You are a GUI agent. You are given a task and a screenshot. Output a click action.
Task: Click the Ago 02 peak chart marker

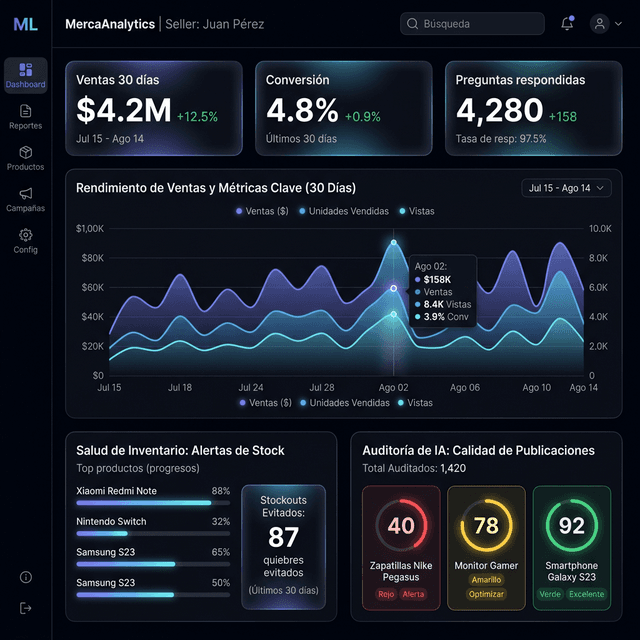click(394, 242)
